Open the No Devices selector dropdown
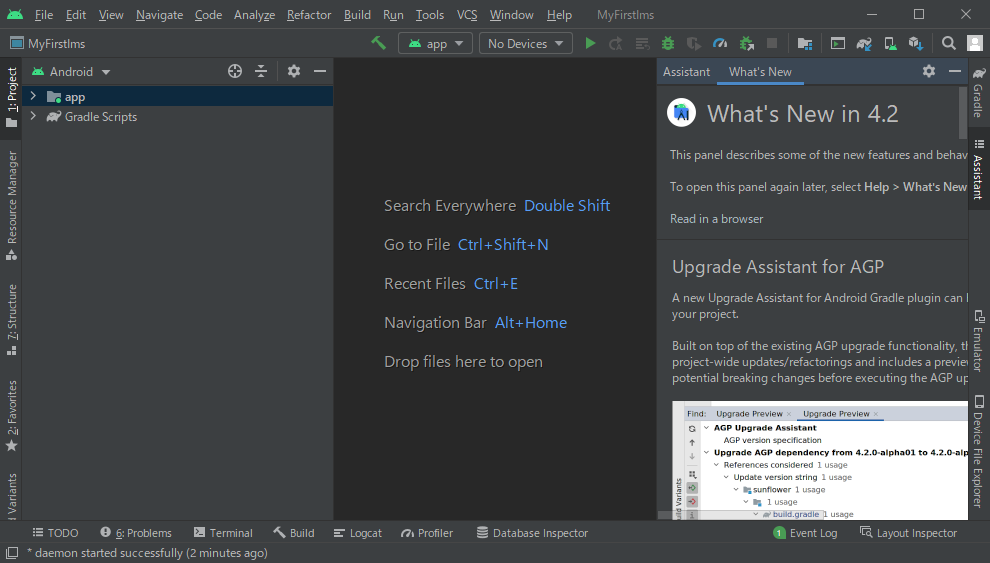 tap(525, 43)
